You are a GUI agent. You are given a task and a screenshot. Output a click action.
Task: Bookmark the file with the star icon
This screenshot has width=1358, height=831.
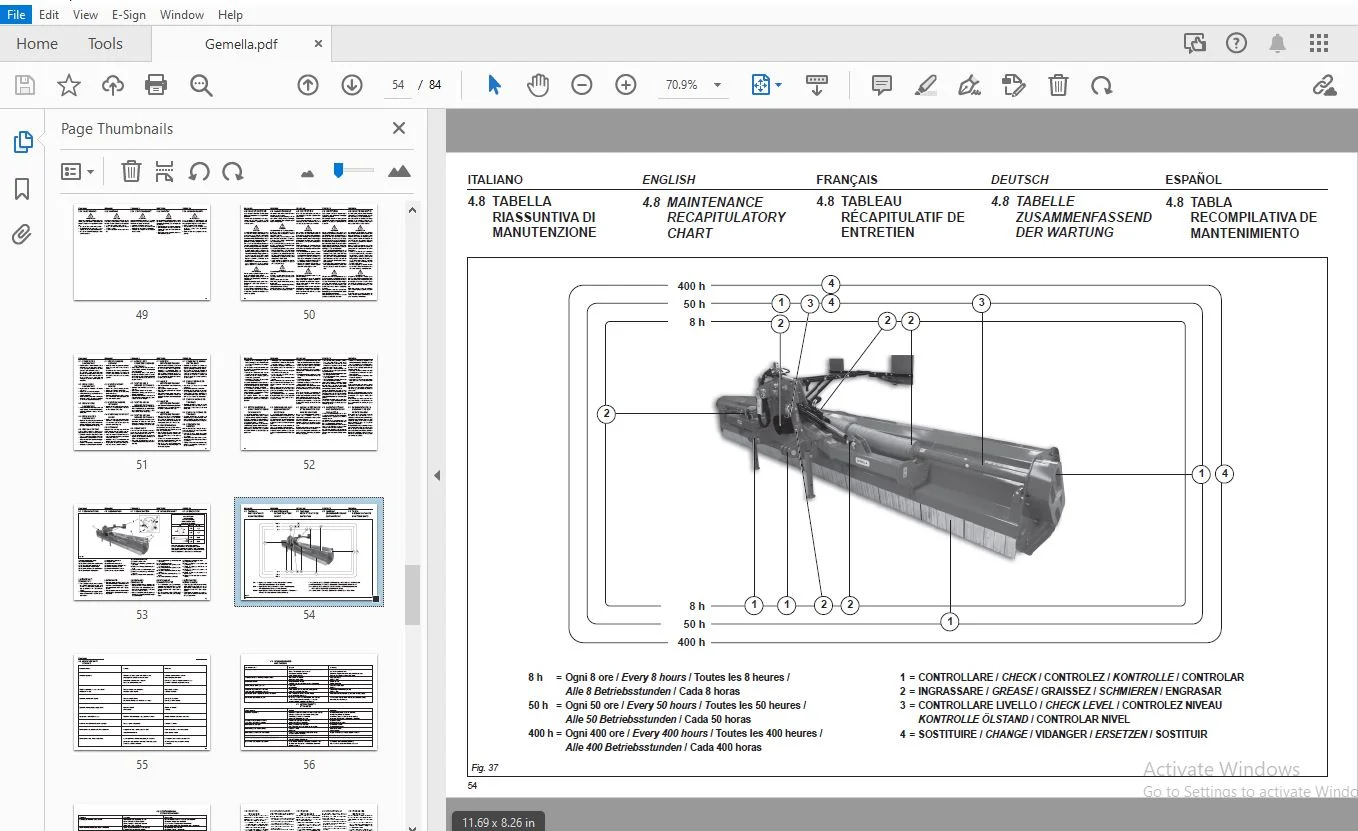click(69, 85)
